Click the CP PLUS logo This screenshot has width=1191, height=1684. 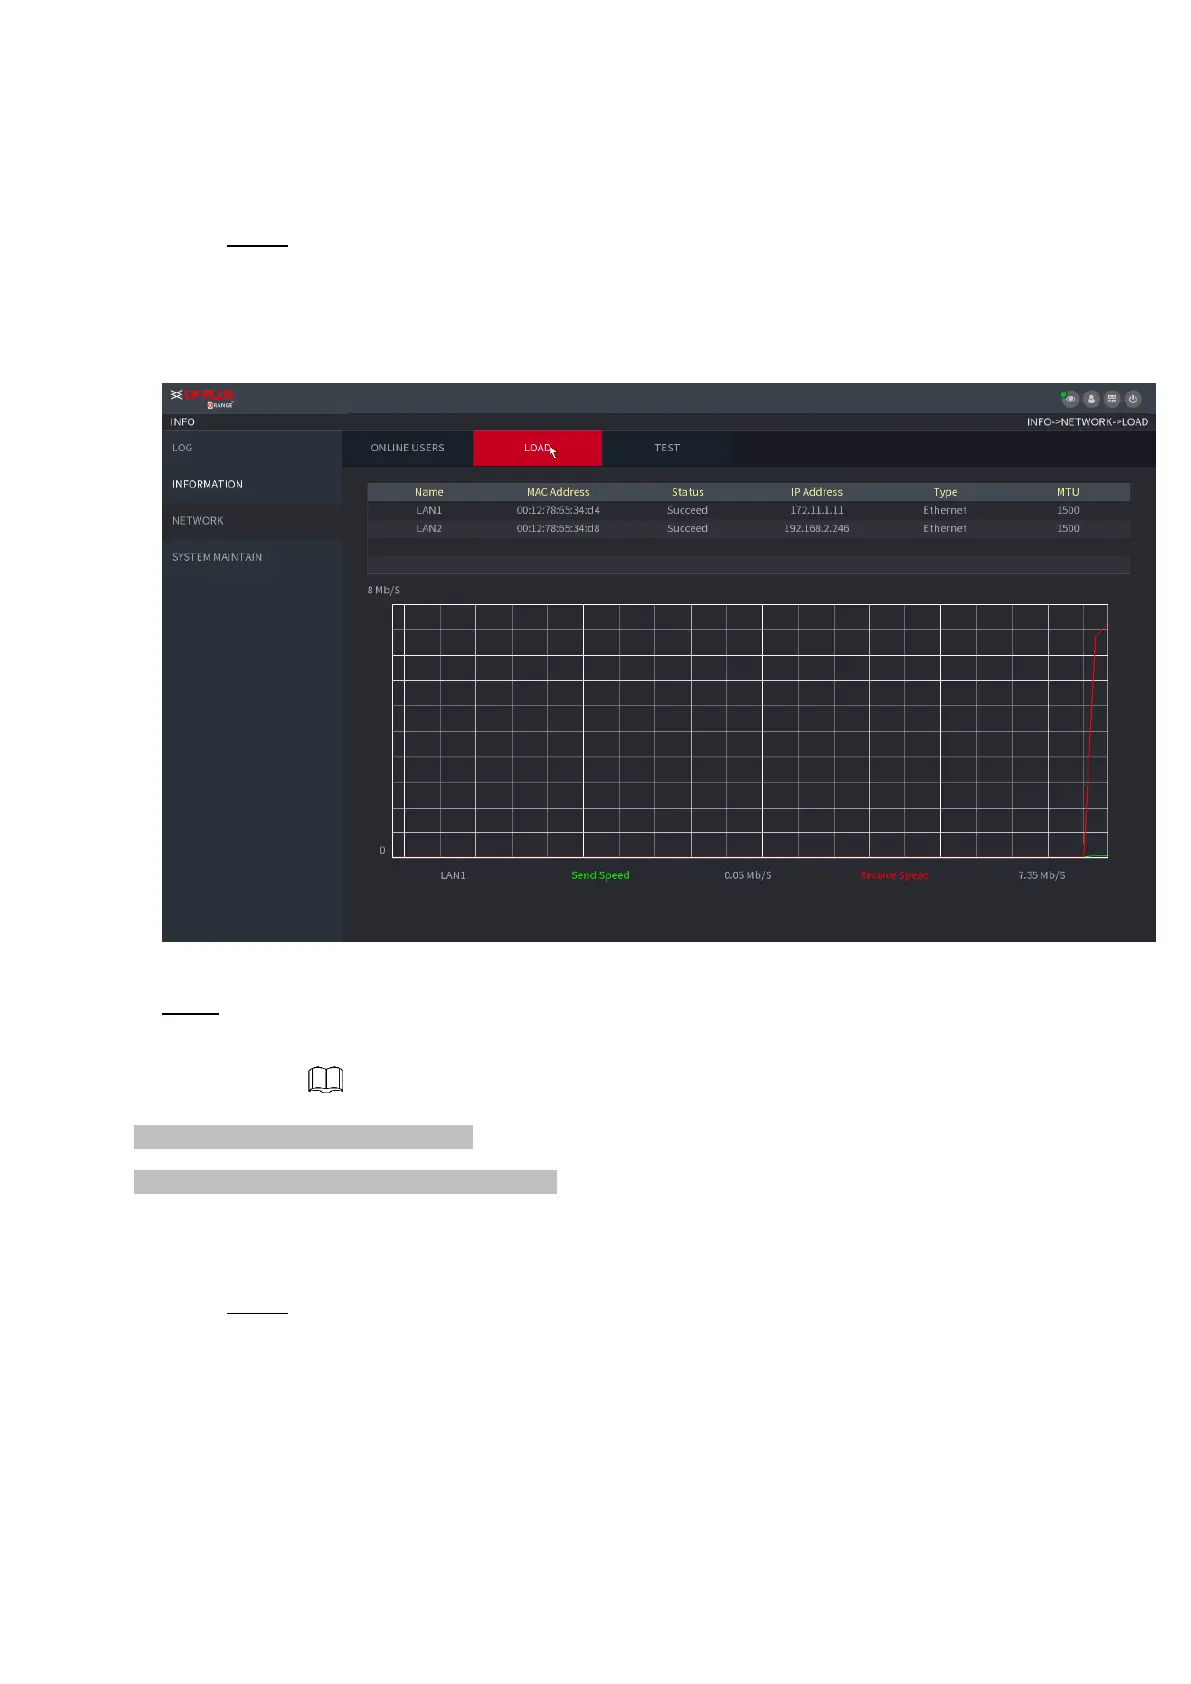tap(203, 398)
